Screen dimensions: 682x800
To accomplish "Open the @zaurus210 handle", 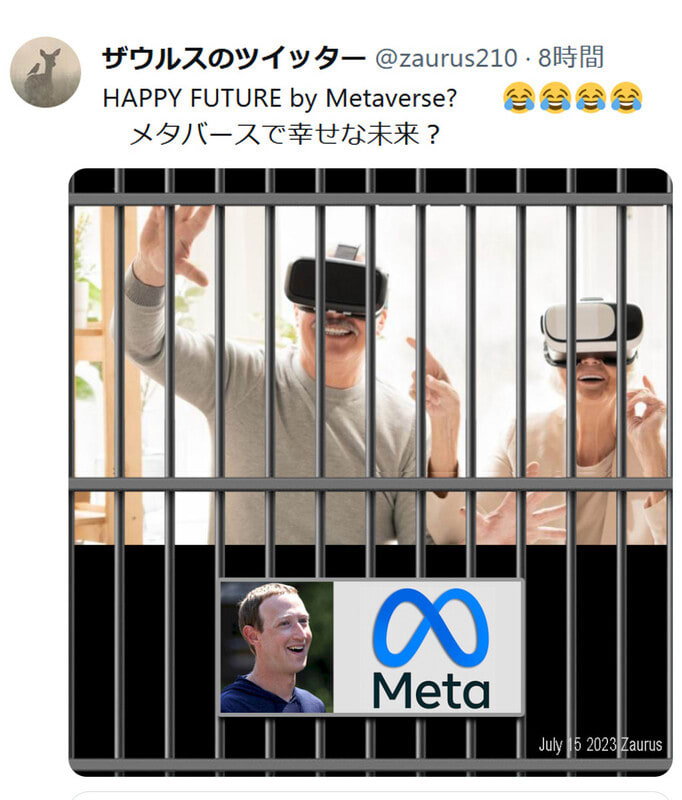I will tap(446, 58).
